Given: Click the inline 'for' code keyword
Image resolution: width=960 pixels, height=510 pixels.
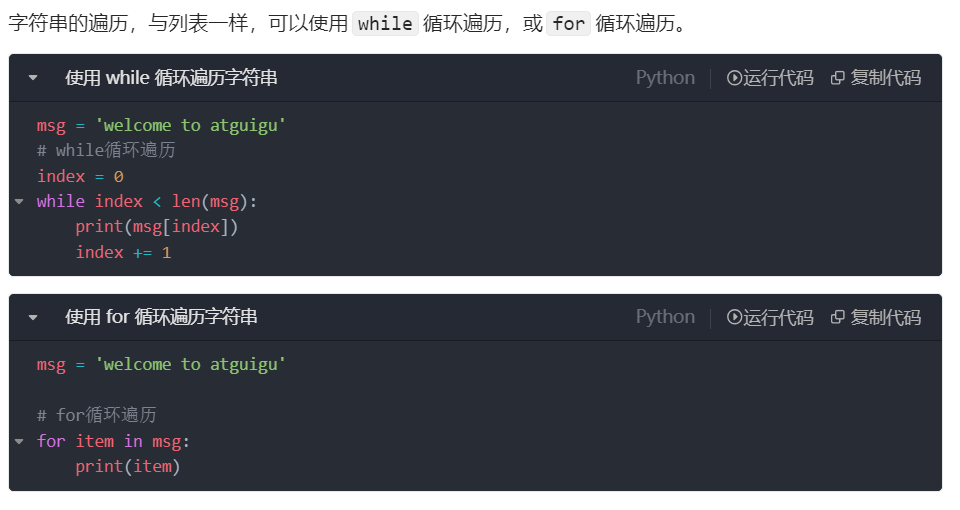Looking at the screenshot, I should click(x=568, y=24).
